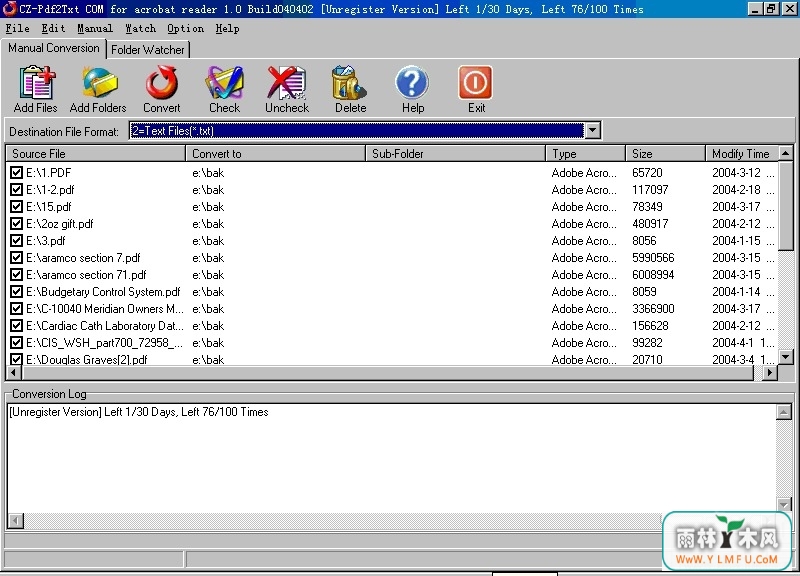Screen dimensions: 800x576
Task: Open the File menu
Action: 17,29
